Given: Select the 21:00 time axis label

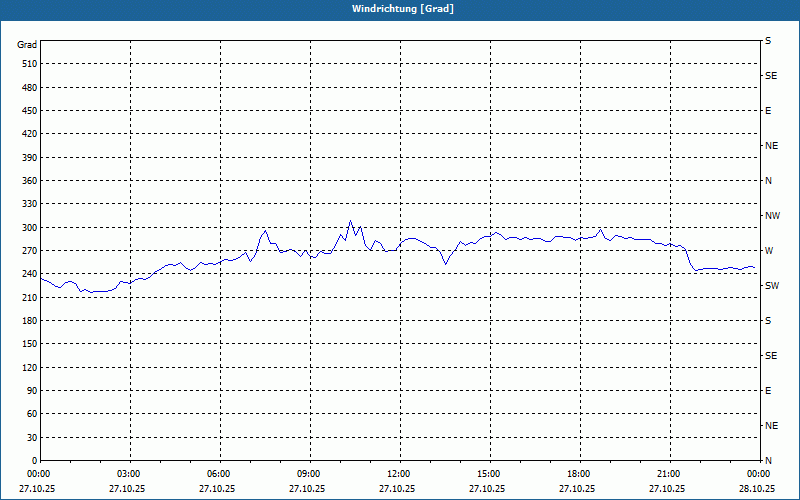Looking at the screenshot, I should pyautogui.click(x=669, y=473).
